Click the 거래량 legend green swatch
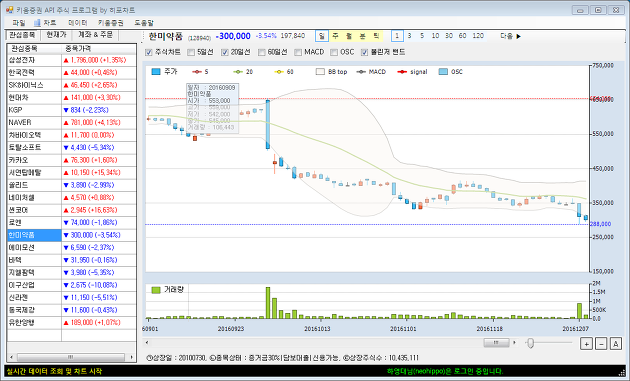 tap(156, 290)
